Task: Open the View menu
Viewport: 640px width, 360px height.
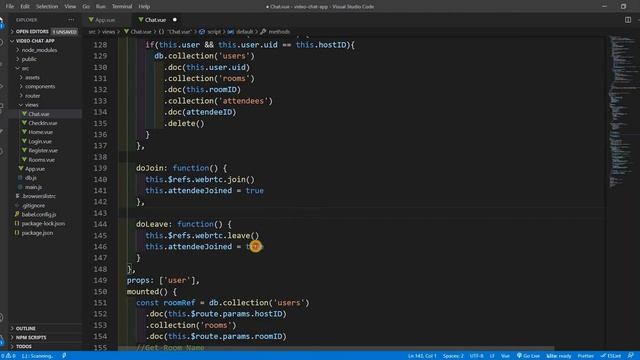Action: tap(70, 7)
